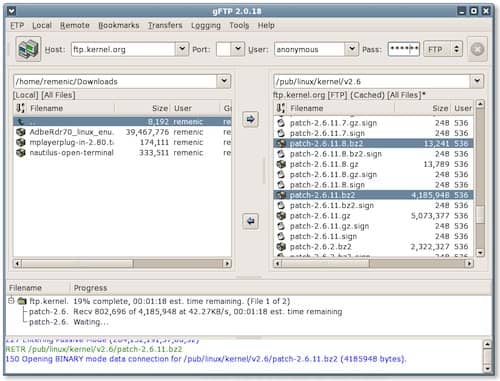Open the Port dropdown list

[x=238, y=49]
